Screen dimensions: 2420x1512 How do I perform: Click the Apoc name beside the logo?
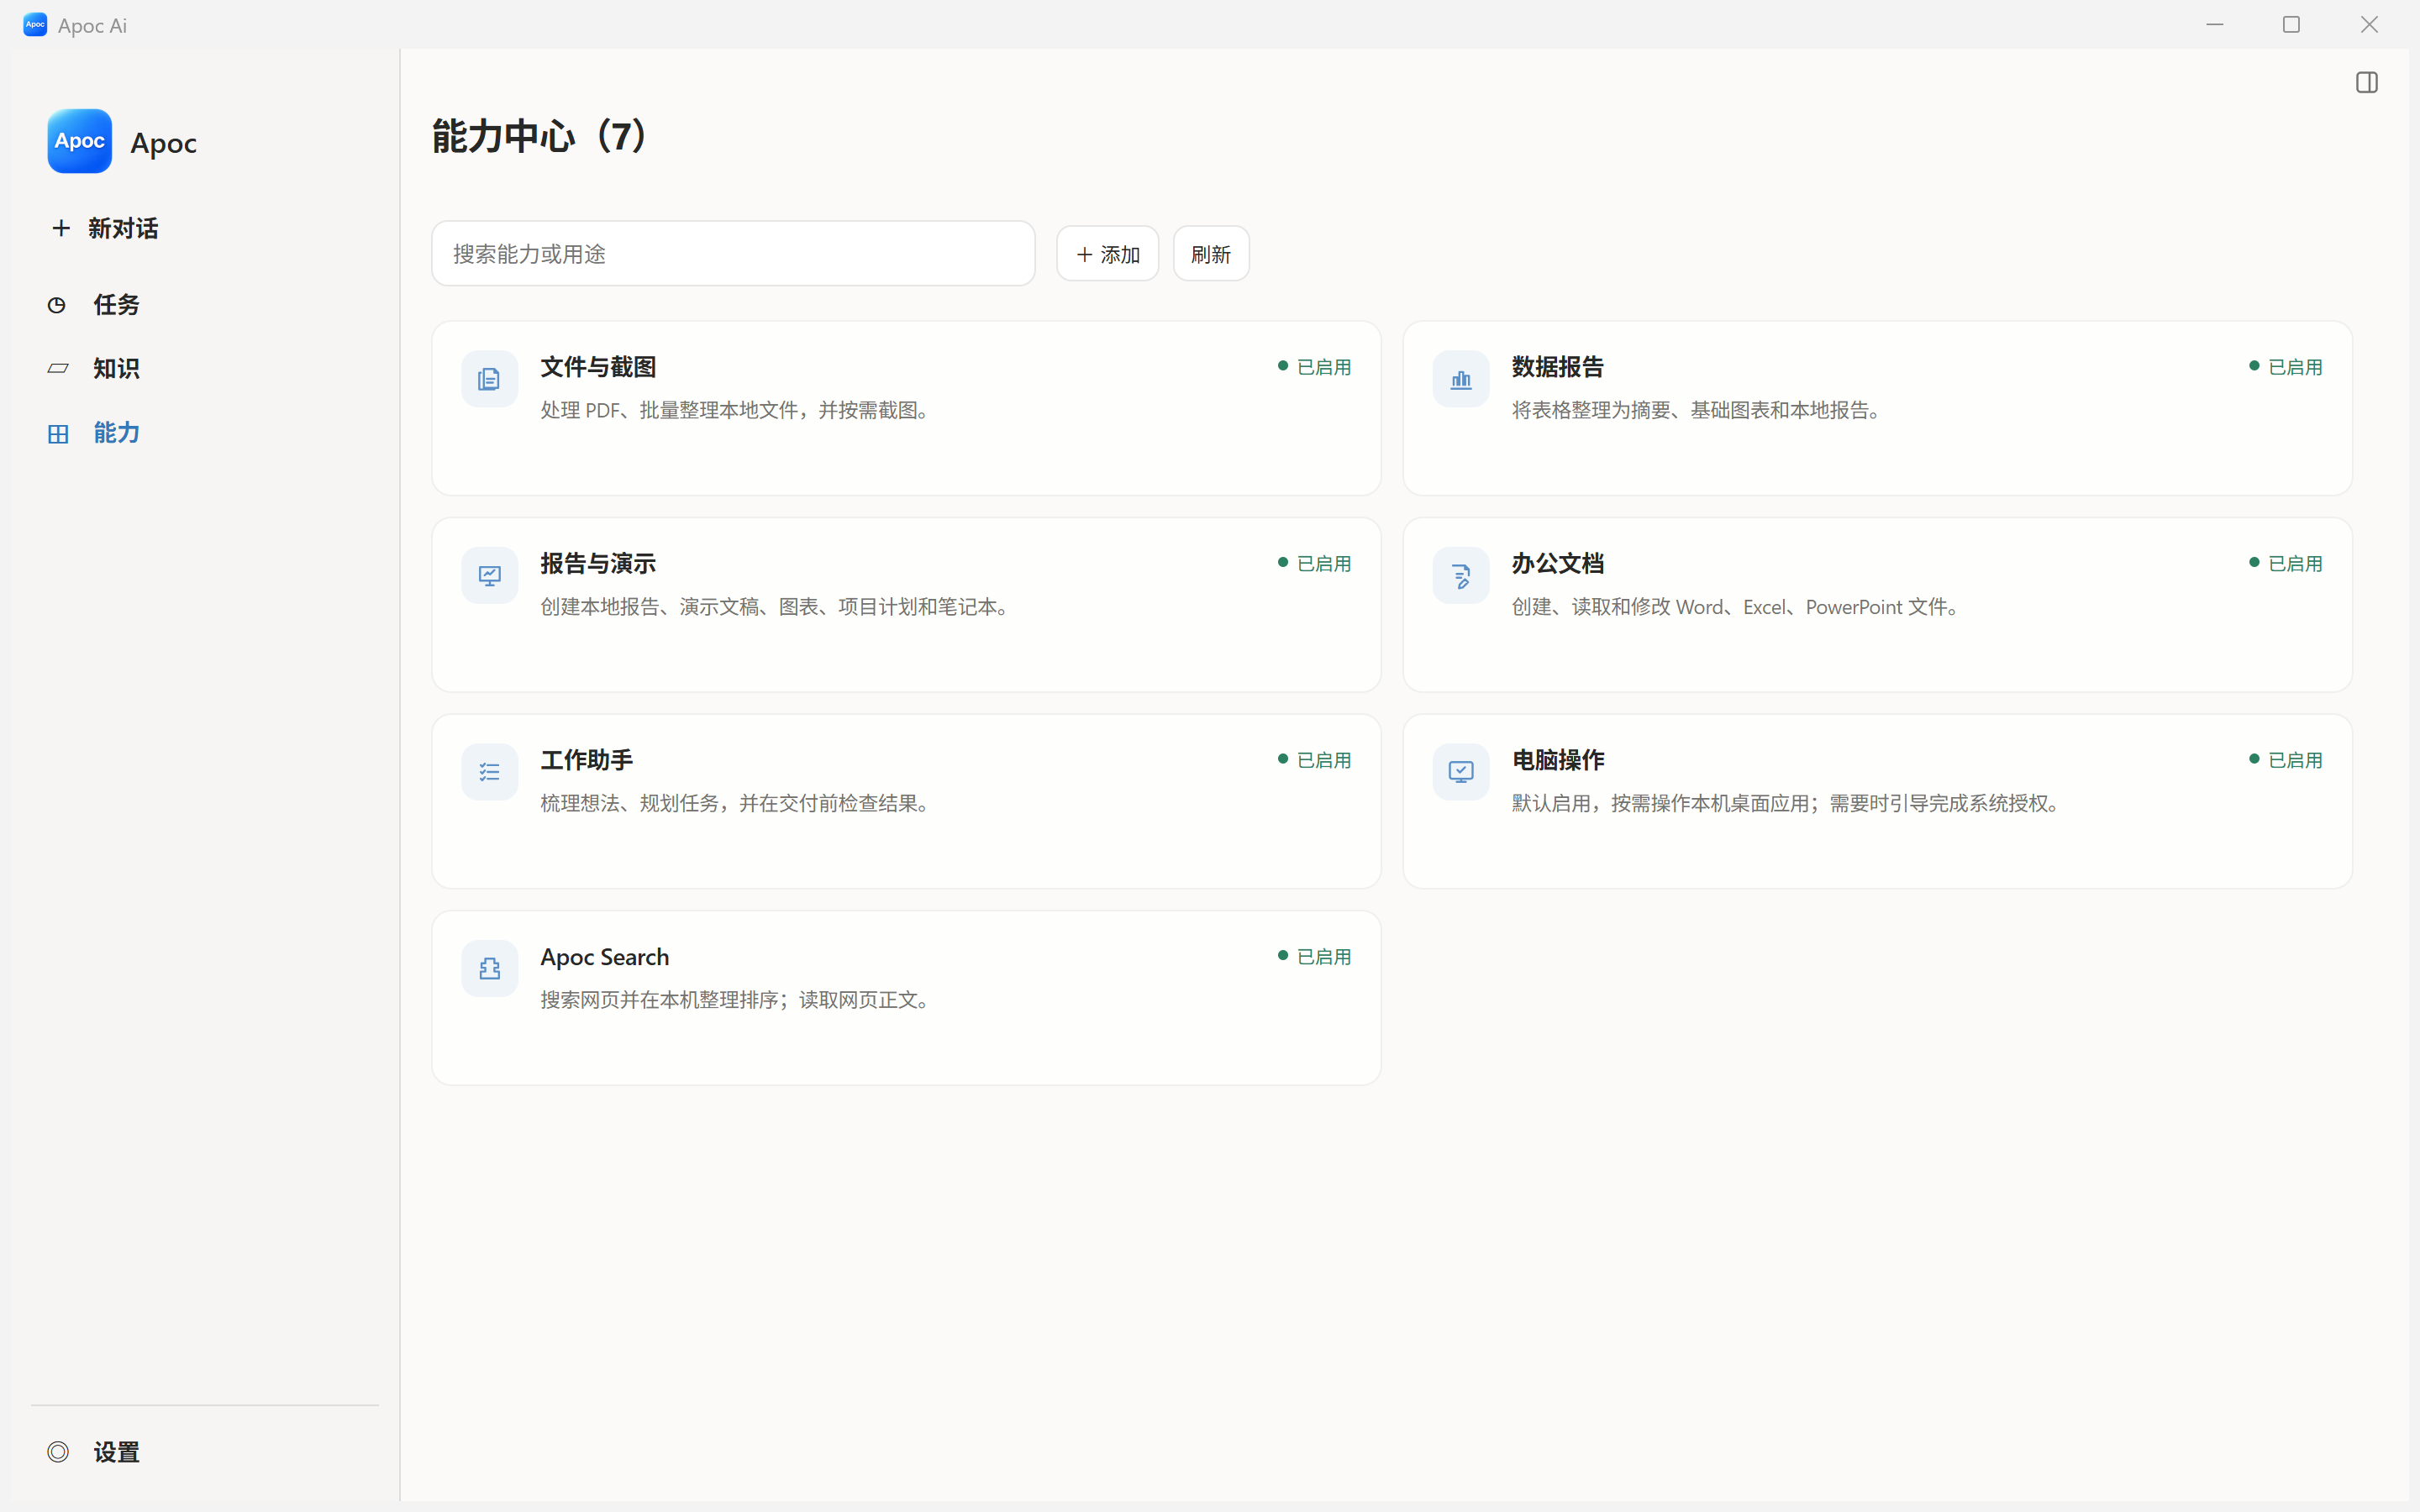(x=163, y=143)
